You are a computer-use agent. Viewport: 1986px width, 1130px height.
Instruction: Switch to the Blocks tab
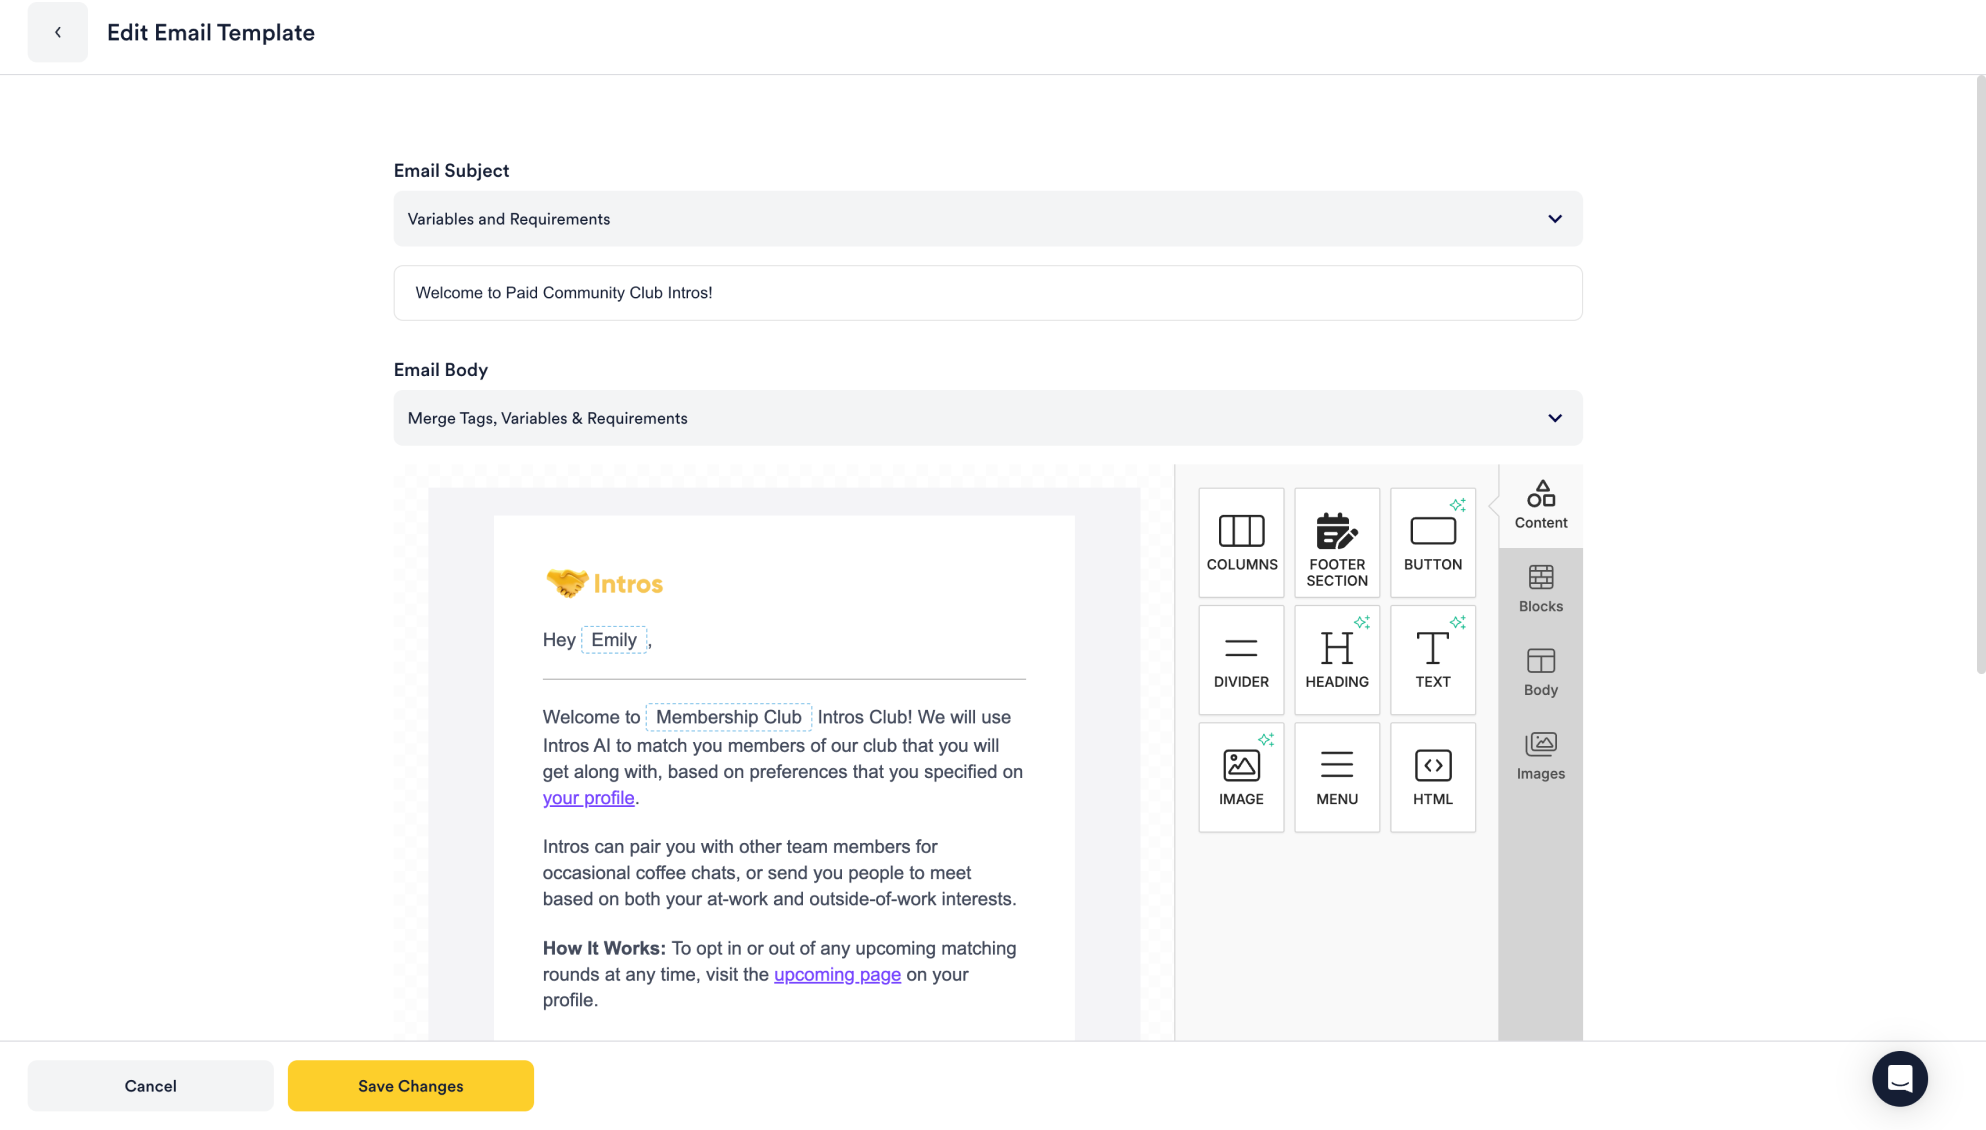[1540, 589]
